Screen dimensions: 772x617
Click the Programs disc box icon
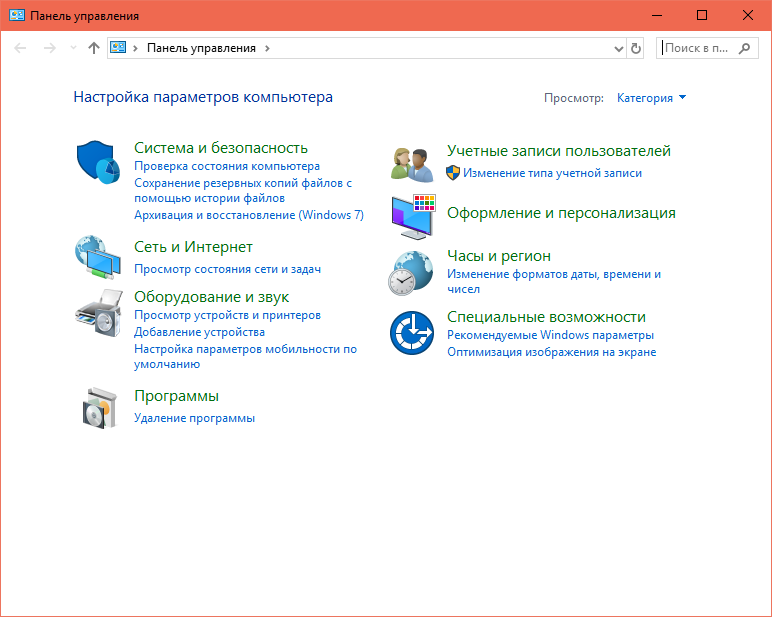click(x=100, y=408)
